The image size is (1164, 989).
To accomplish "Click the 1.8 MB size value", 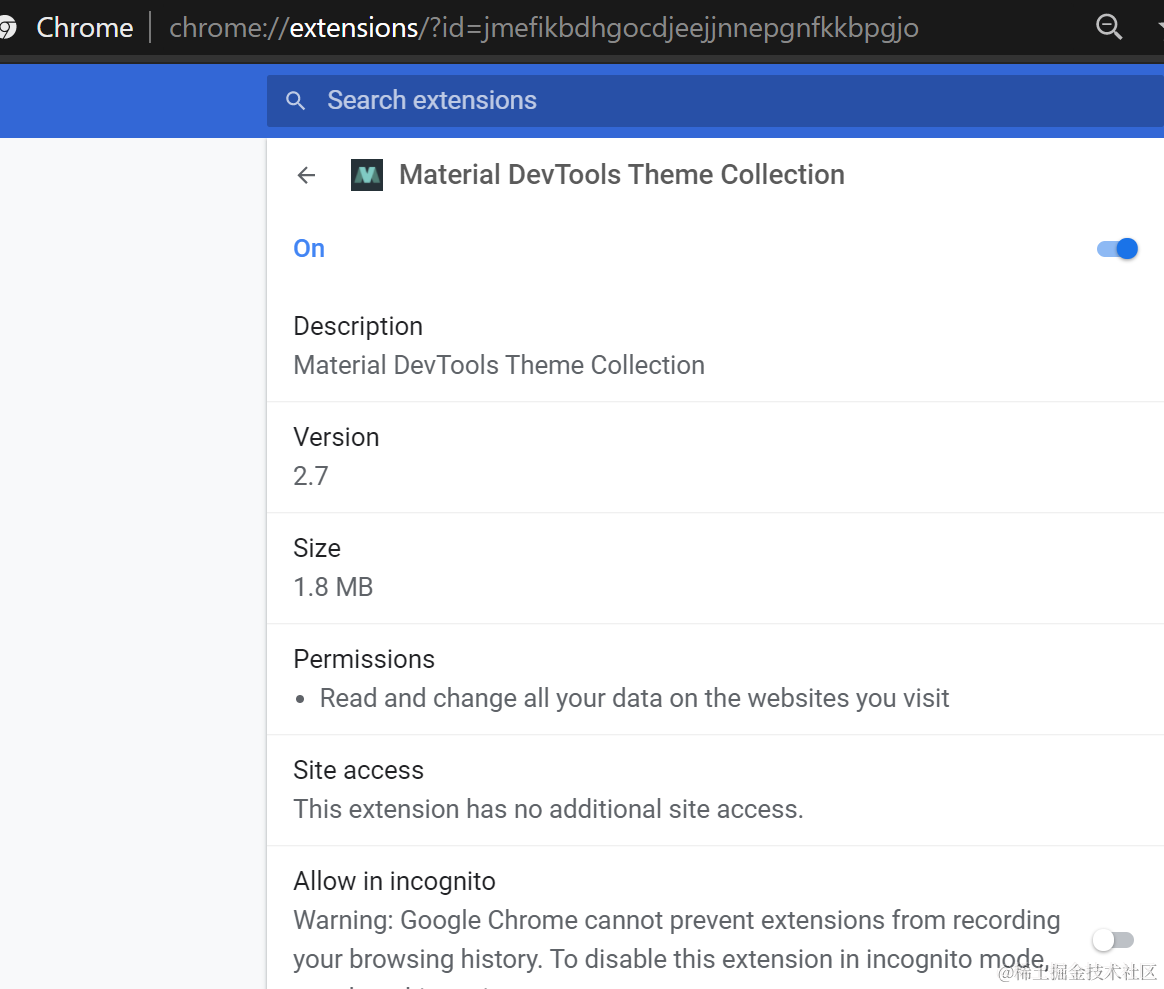I will point(333,587).
